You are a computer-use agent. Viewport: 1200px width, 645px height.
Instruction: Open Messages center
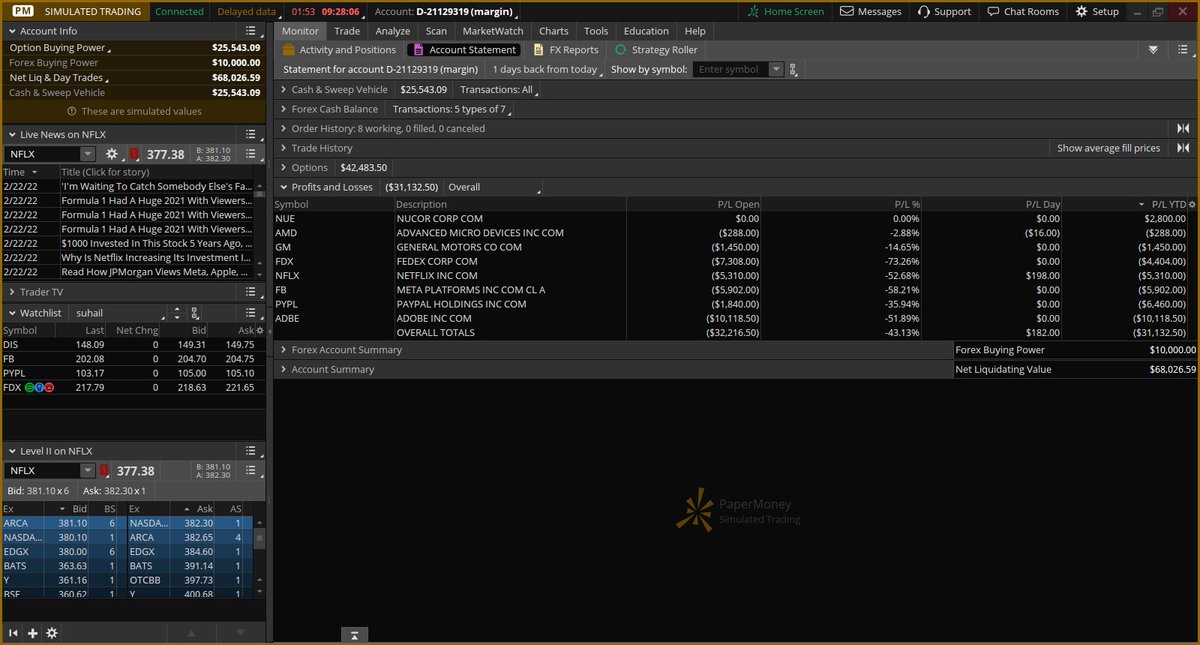(x=870, y=11)
